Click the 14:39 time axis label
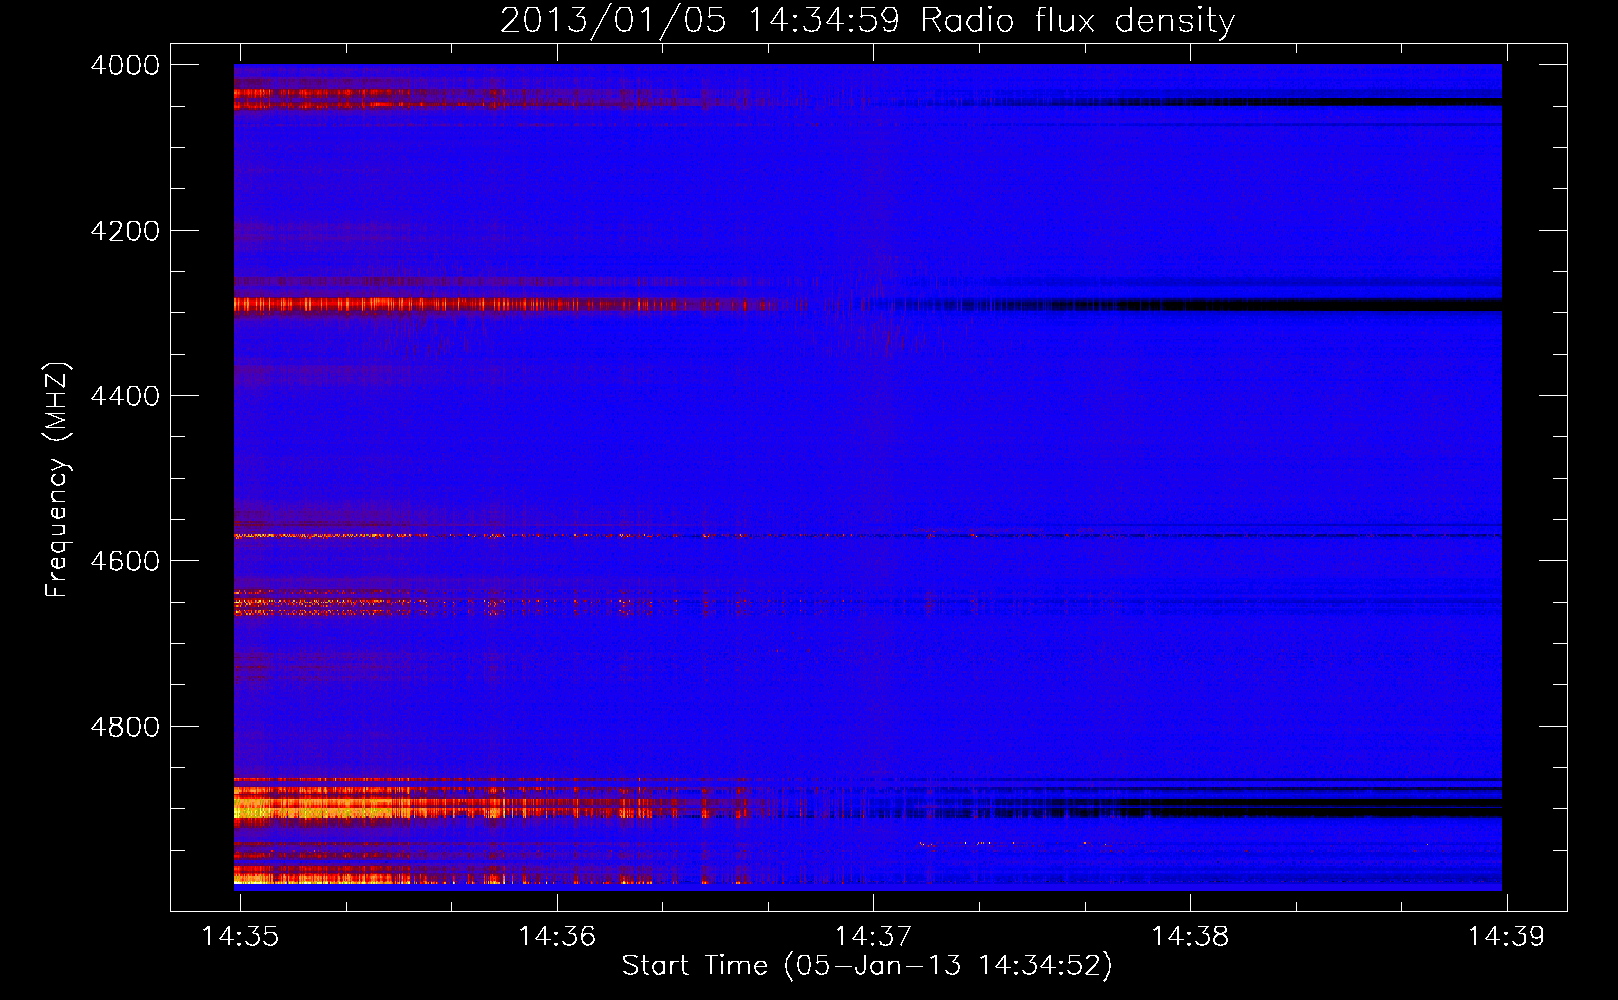 pyautogui.click(x=1506, y=936)
